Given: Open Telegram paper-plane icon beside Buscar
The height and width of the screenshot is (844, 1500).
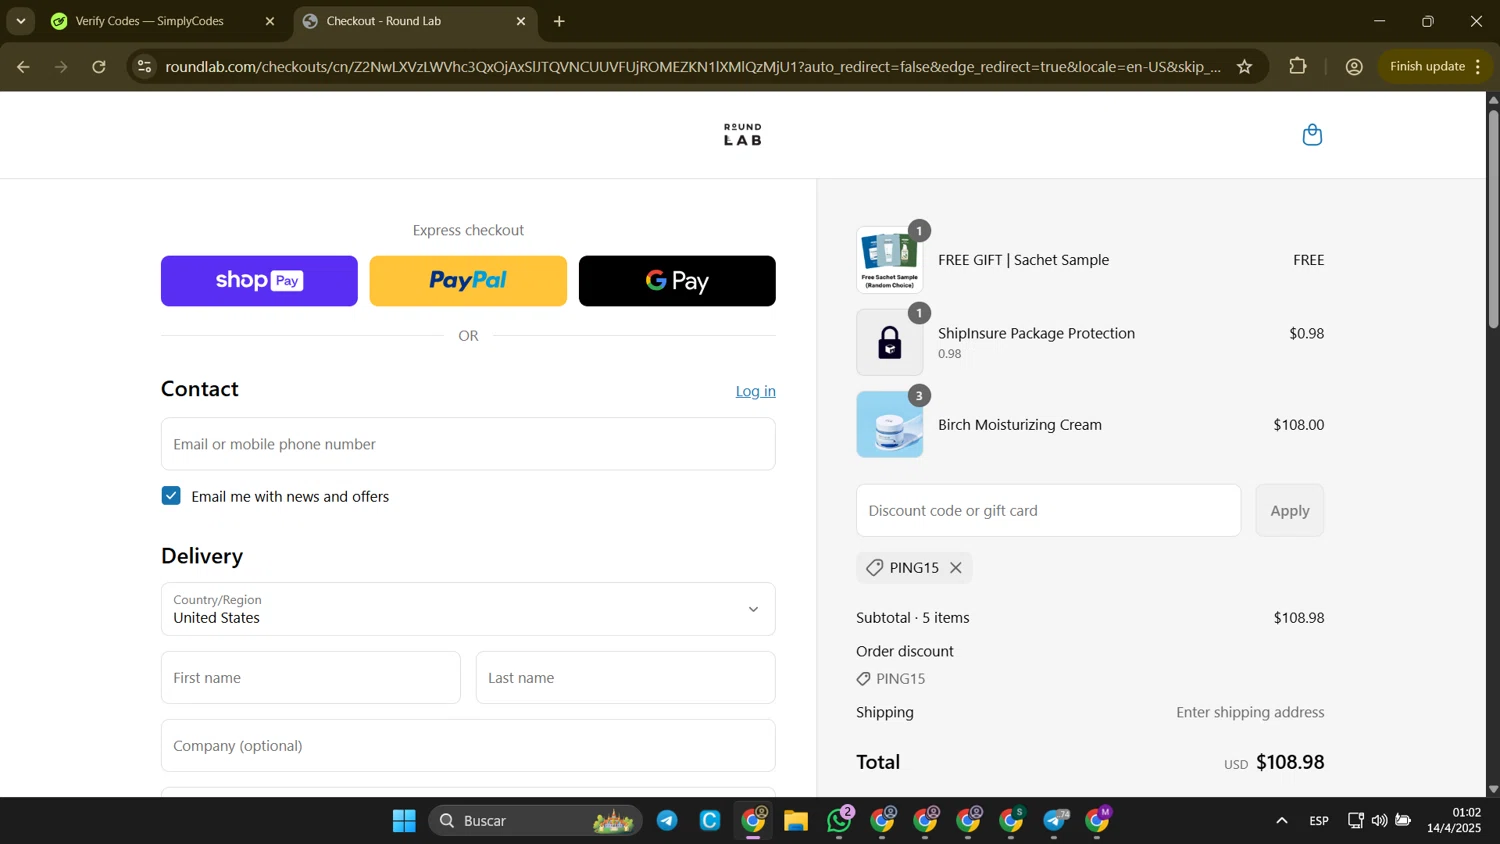Looking at the screenshot, I should point(667,821).
